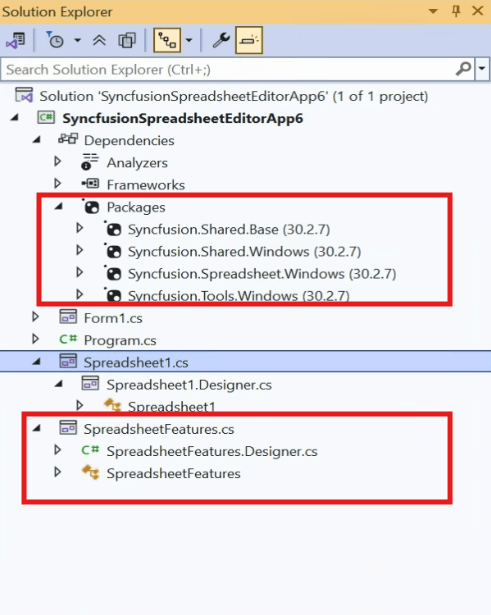Click the Program.cs C# icon

coord(68,338)
